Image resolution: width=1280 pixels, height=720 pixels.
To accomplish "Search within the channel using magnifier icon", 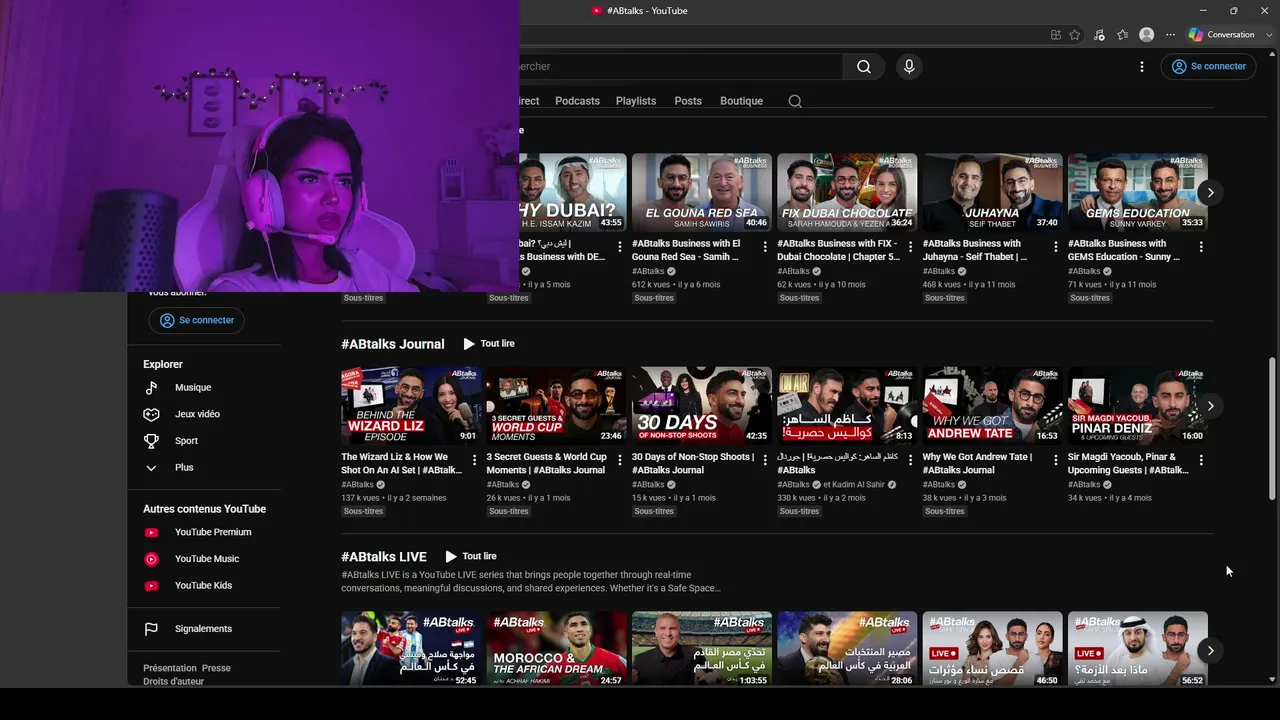I will pos(795,101).
